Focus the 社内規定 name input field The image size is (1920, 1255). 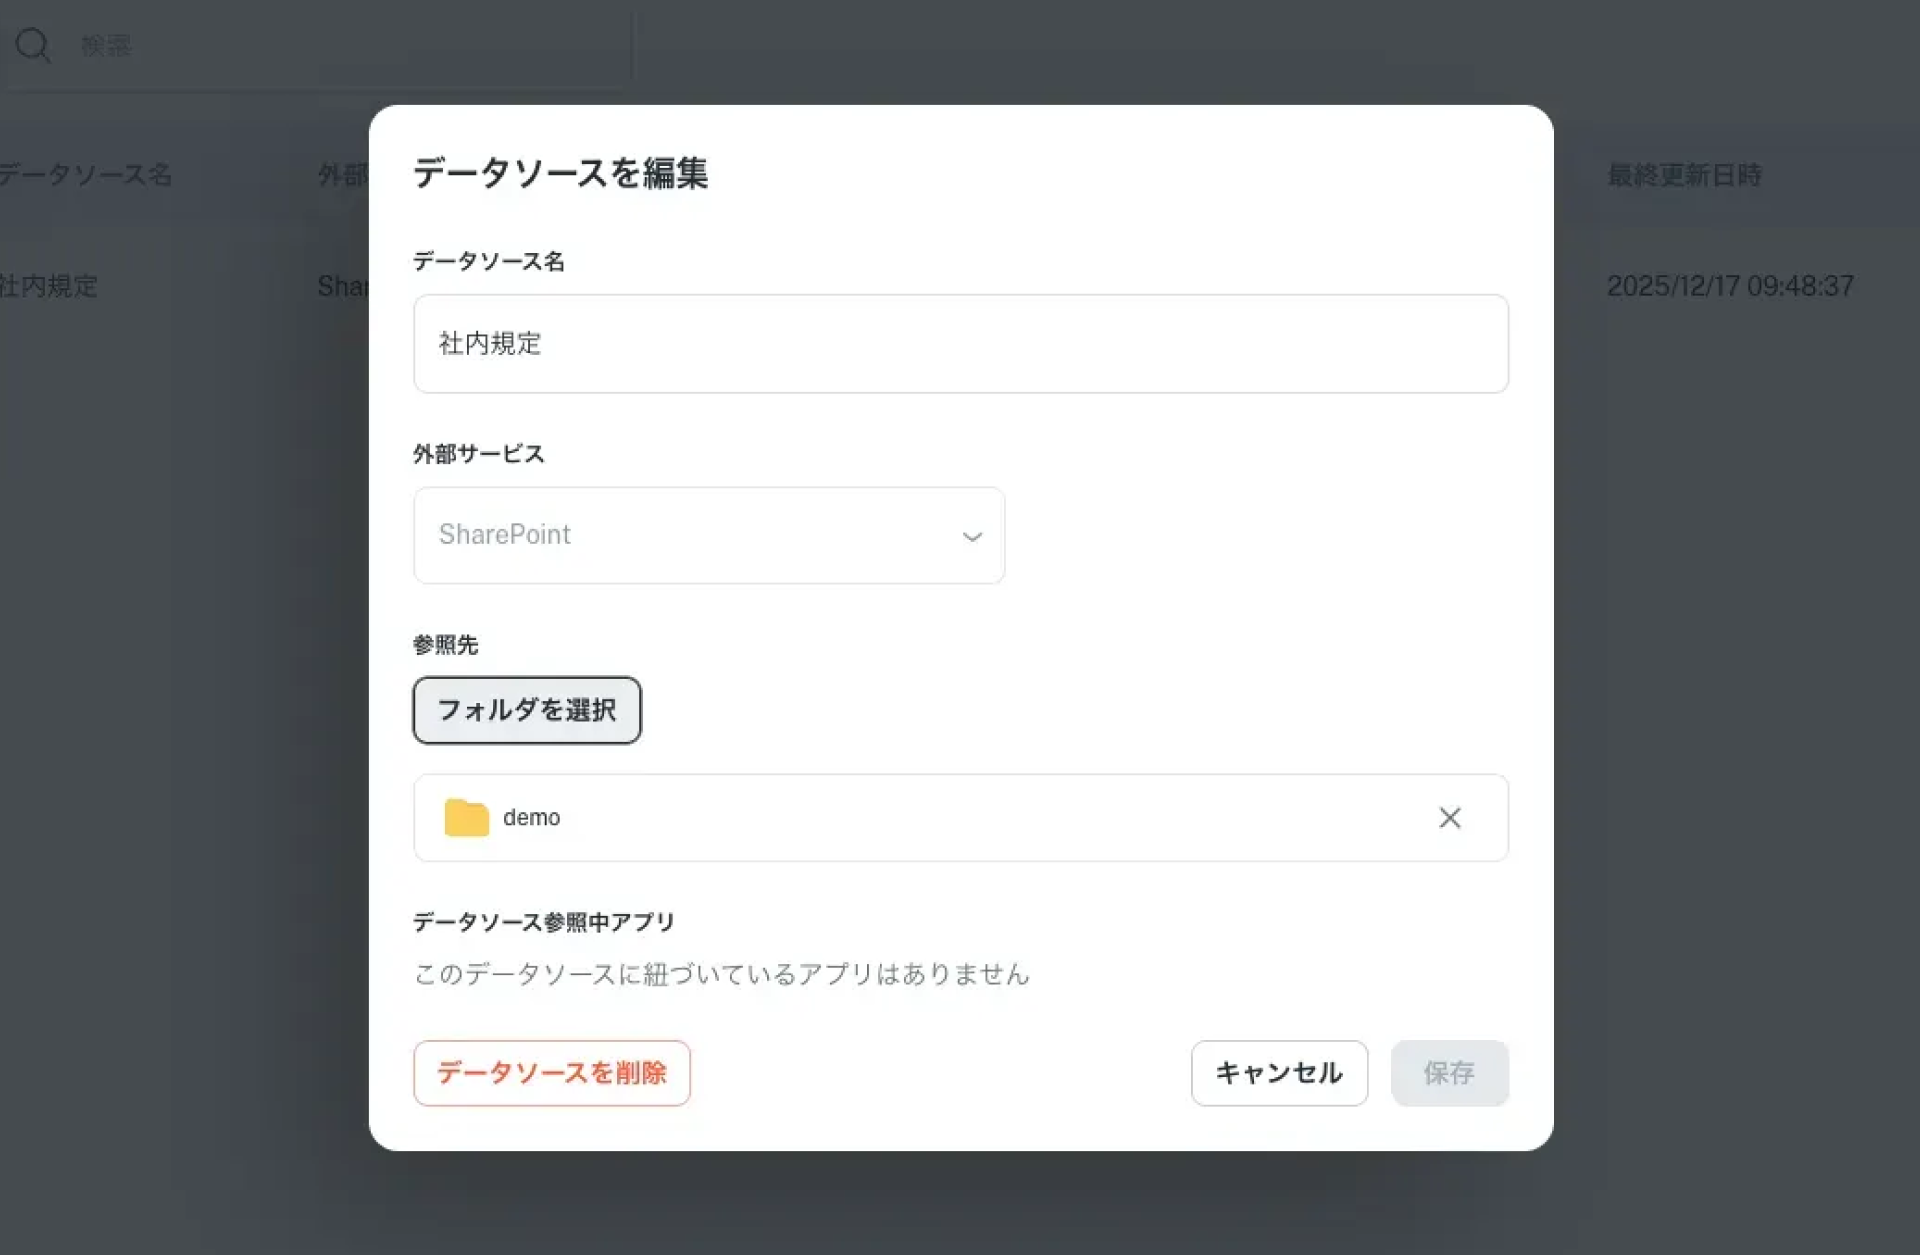click(960, 344)
